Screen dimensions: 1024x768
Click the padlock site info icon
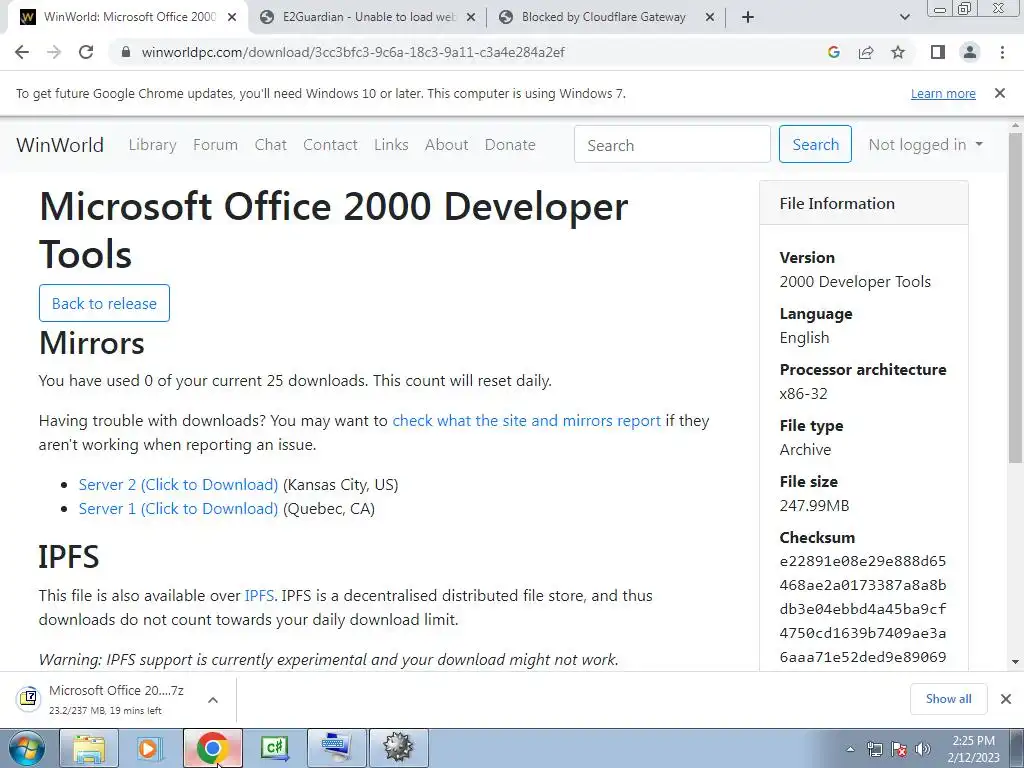click(x=126, y=52)
